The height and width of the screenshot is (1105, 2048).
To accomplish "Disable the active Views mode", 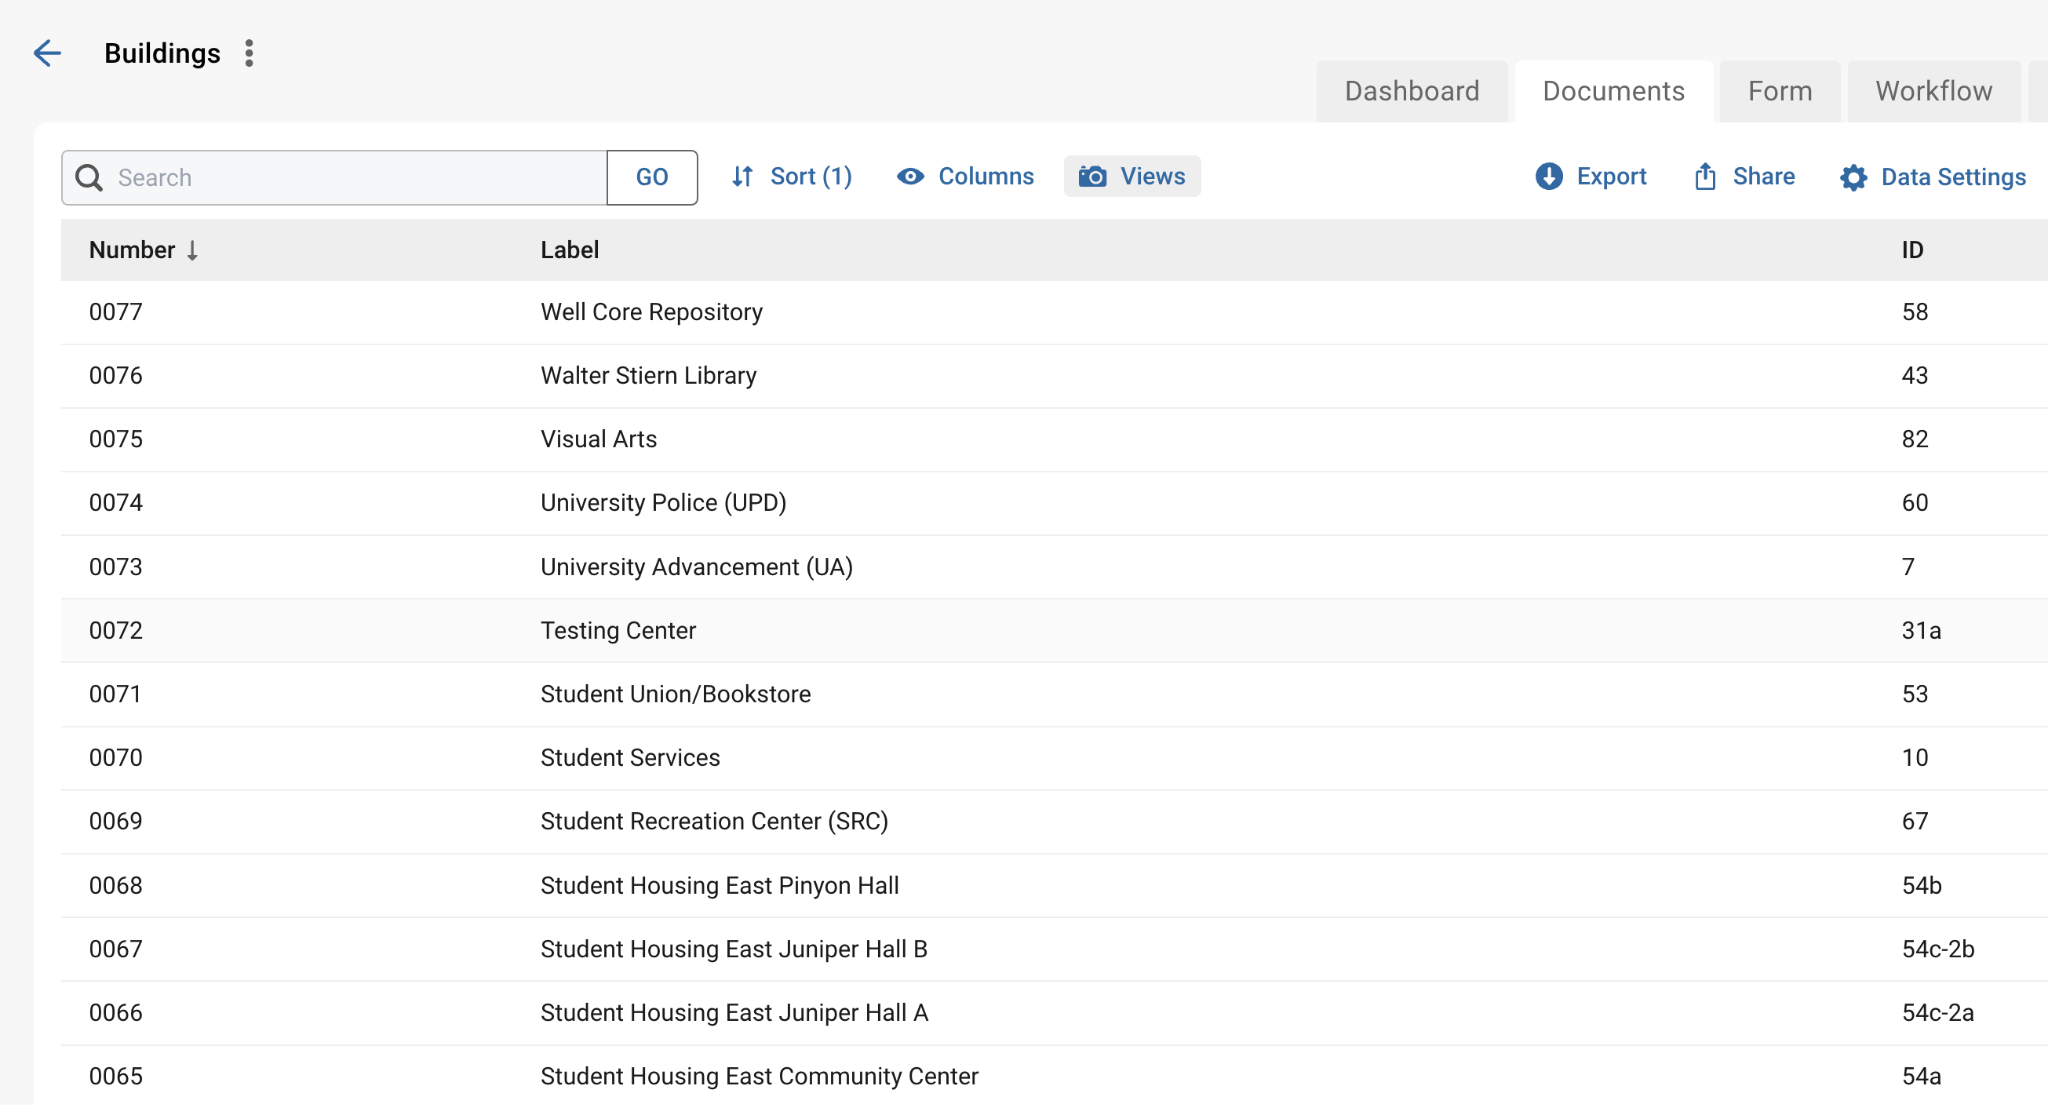I will tap(1131, 176).
